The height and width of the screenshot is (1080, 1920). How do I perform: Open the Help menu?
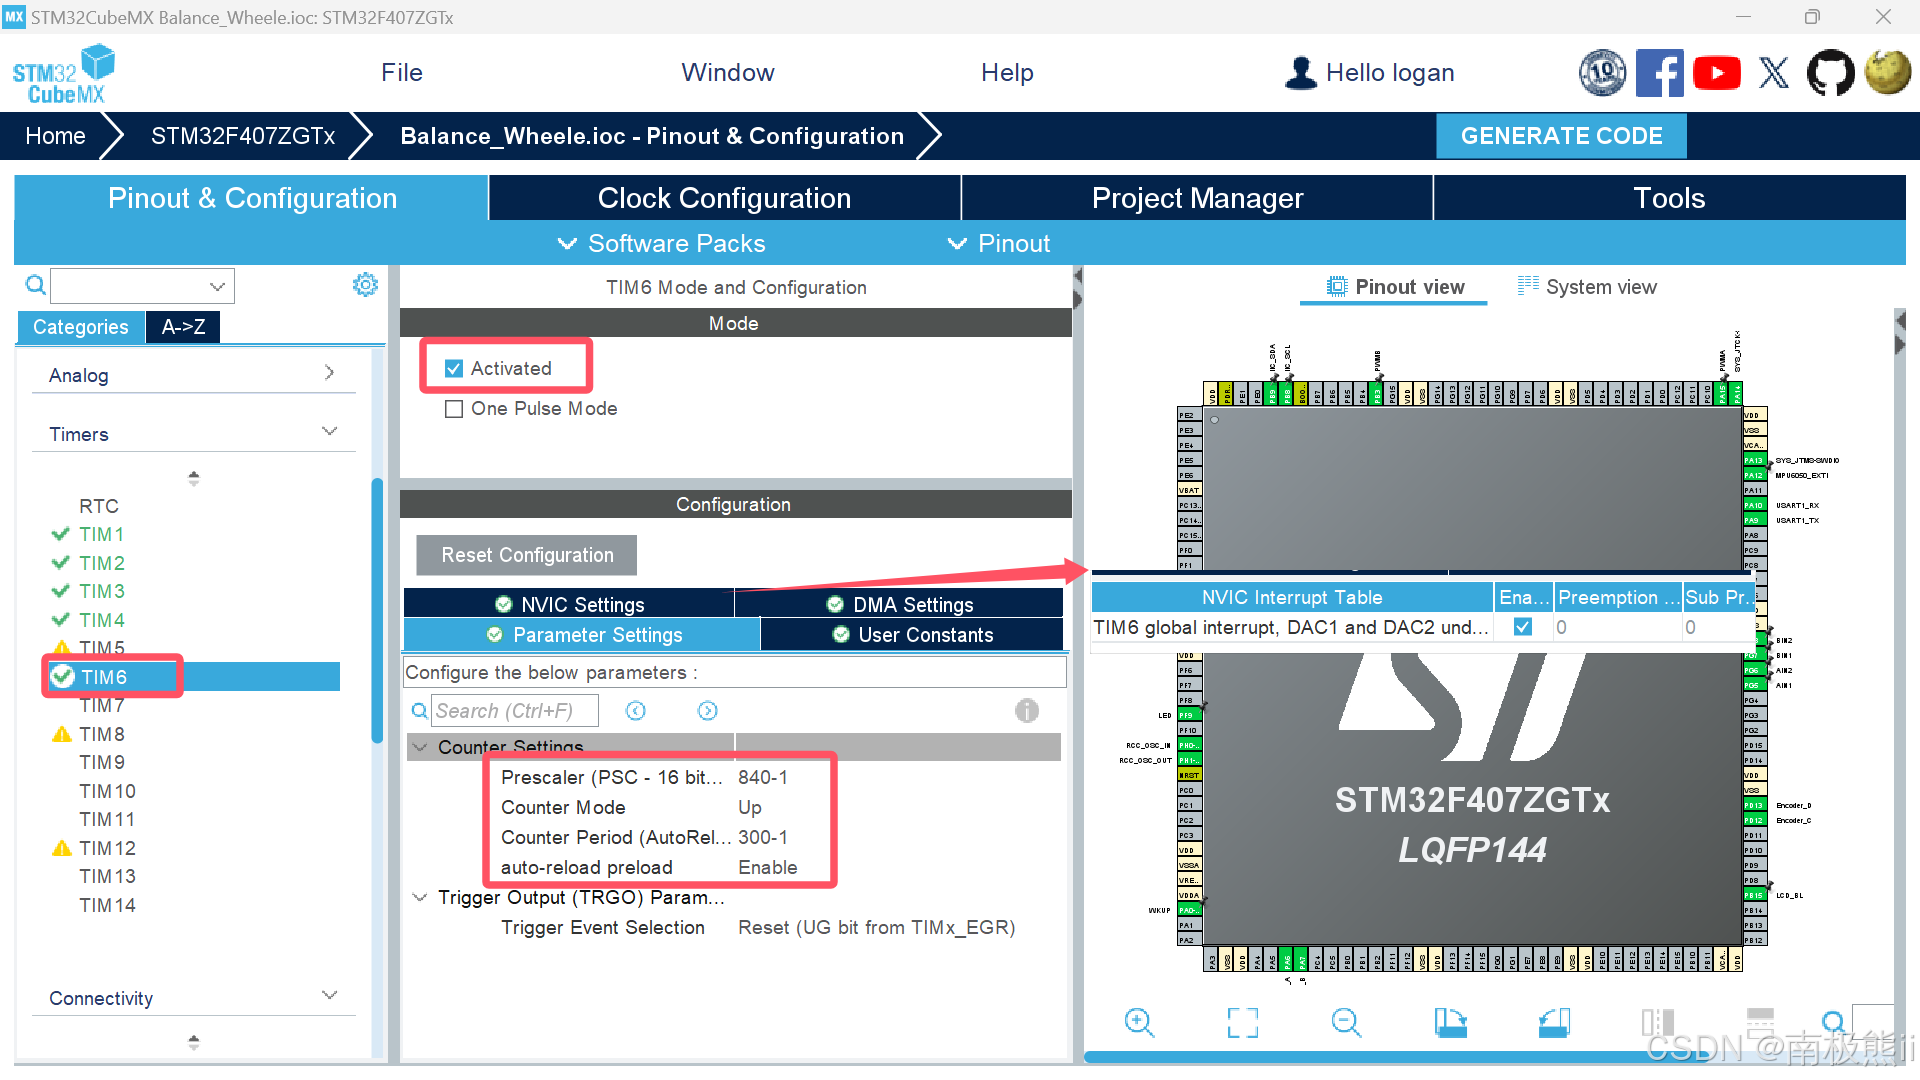[x=1007, y=73]
